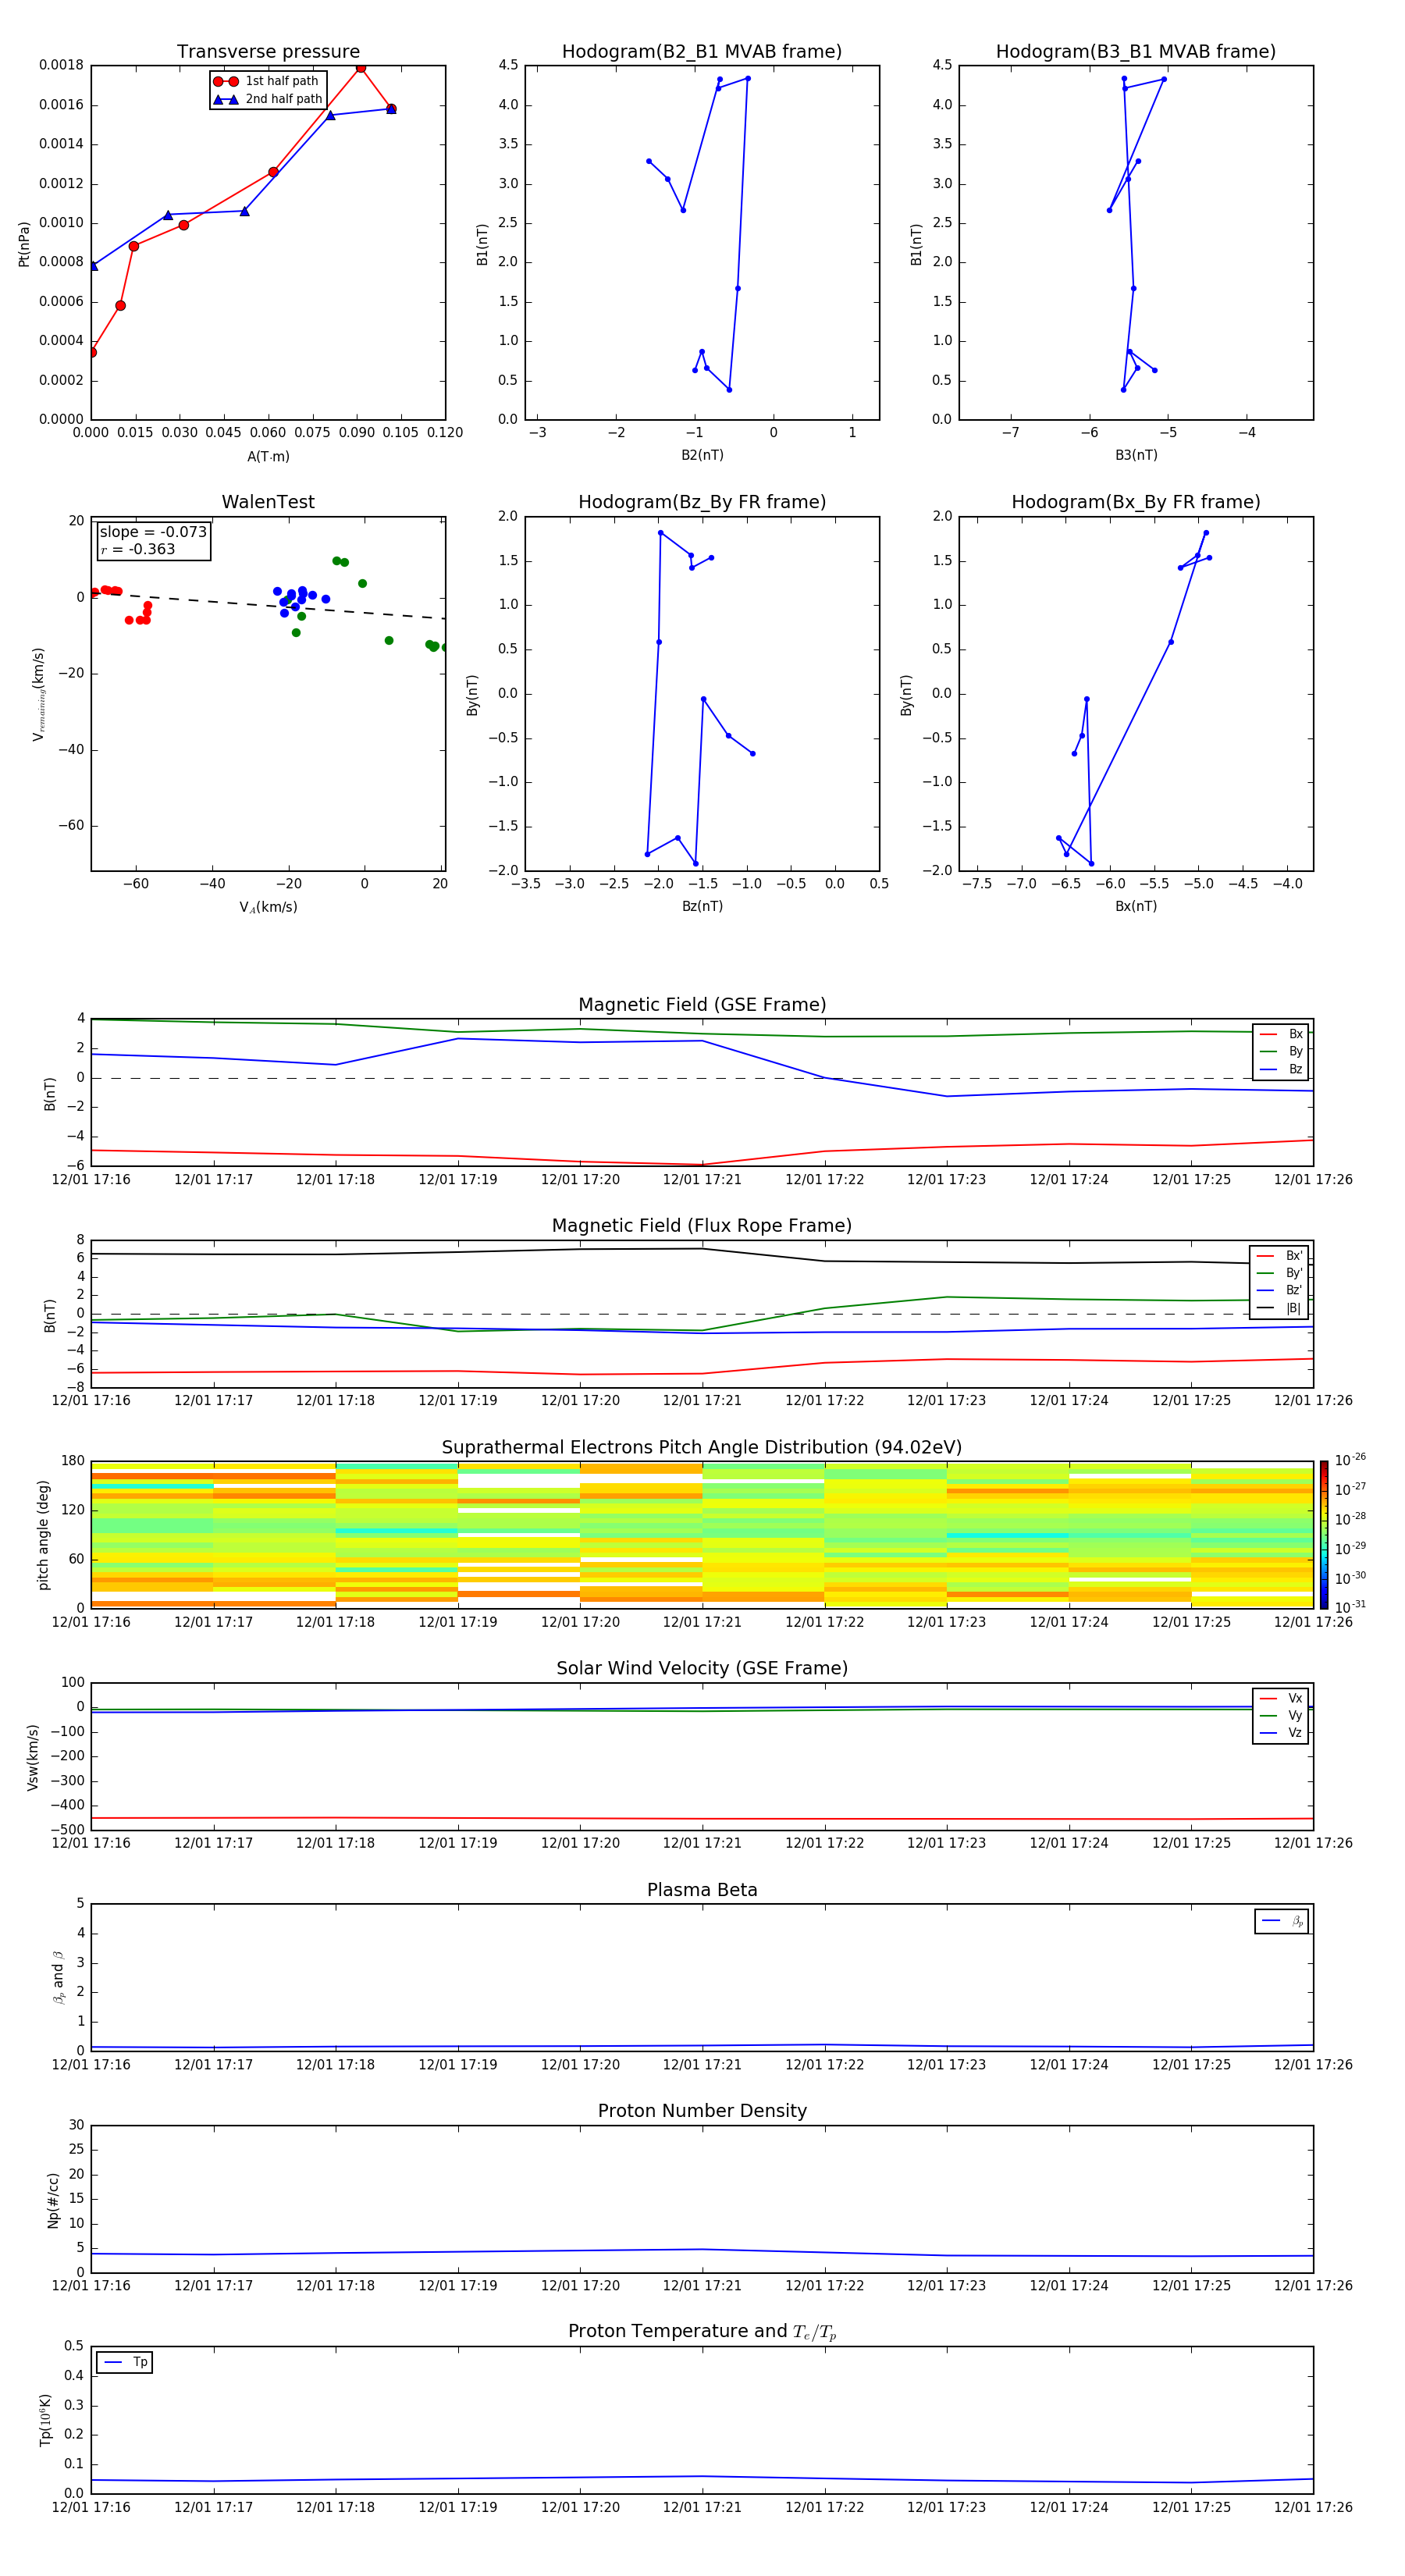This screenshot has height=2576, width=1405.
Task: Click the 'Np(#/cc)' y-axis label
Action: coord(53,2200)
